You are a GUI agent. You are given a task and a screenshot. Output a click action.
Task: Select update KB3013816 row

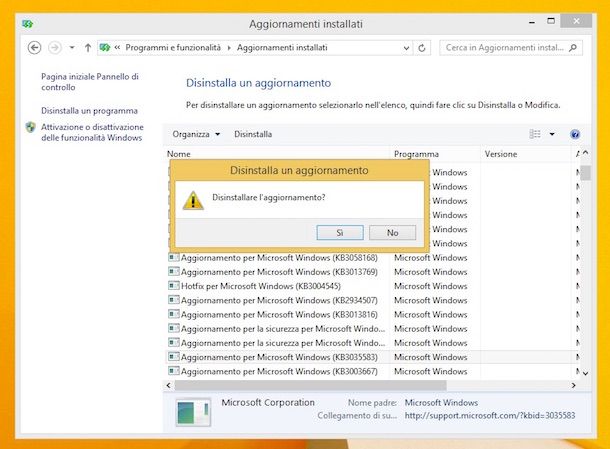tap(373, 314)
